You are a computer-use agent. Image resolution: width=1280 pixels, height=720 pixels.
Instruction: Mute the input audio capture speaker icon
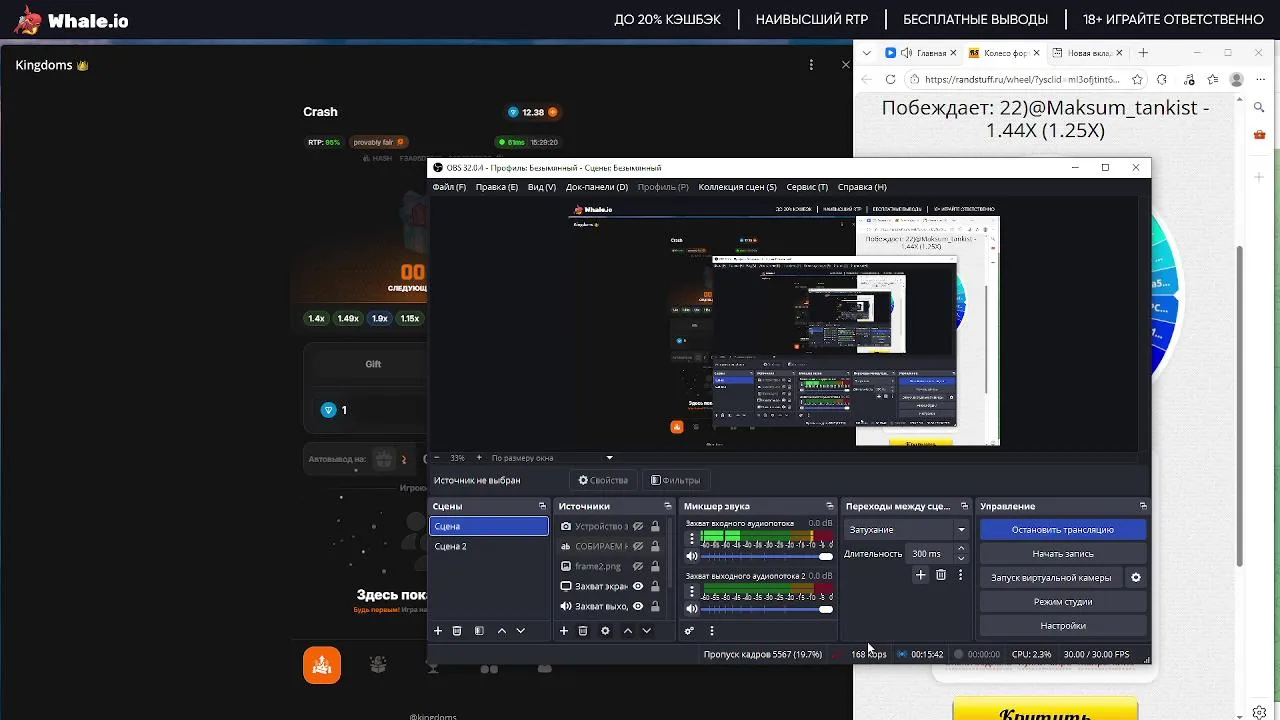(x=691, y=556)
